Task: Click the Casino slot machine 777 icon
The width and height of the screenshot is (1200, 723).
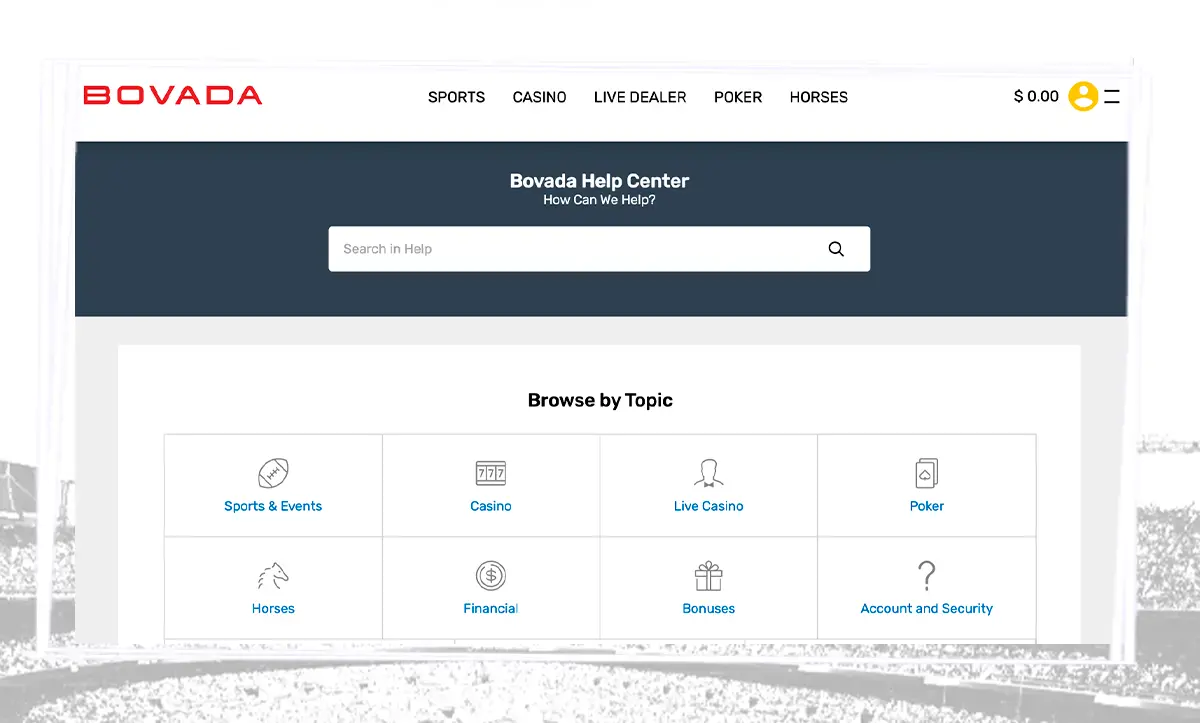Action: [x=490, y=472]
